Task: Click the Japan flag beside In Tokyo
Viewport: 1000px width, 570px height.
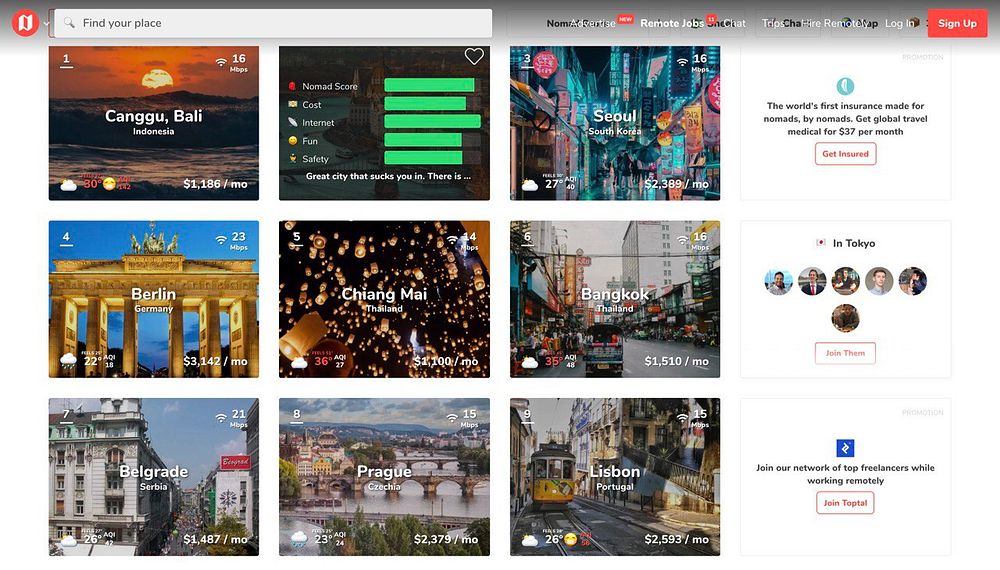Action: (x=821, y=243)
